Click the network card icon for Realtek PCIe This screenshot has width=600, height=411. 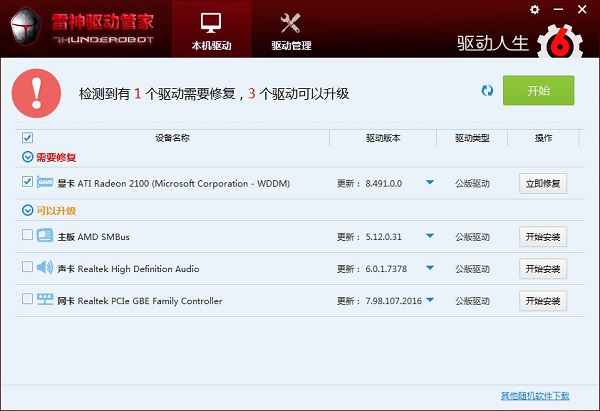point(45,300)
